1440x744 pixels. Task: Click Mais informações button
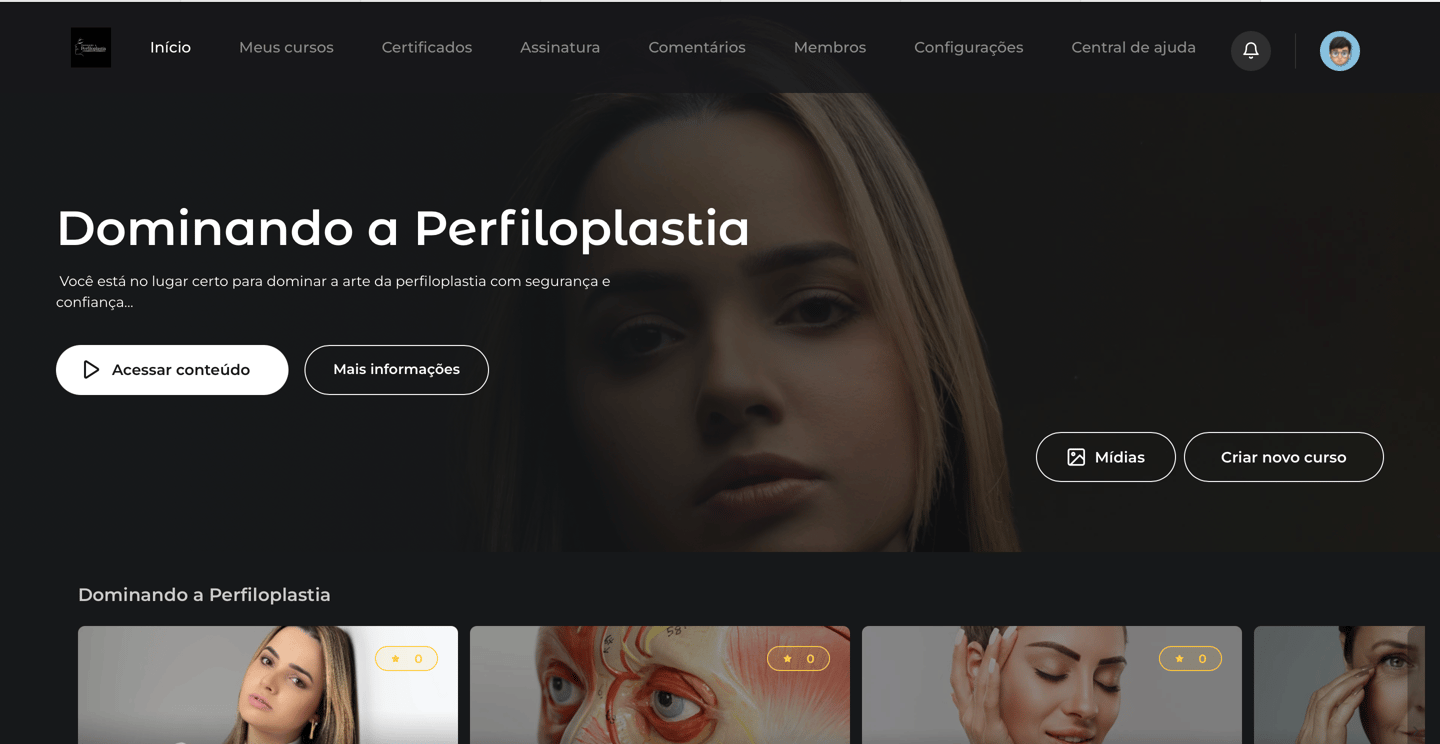pos(396,369)
